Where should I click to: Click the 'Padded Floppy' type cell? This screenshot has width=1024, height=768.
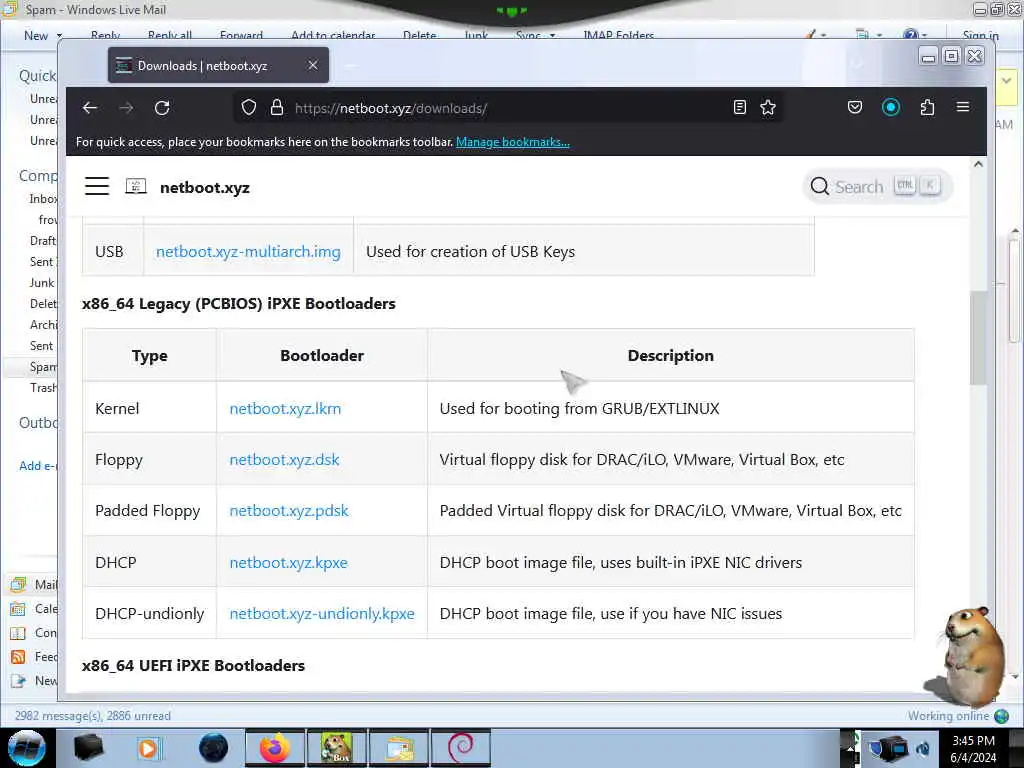pyautogui.click(x=148, y=511)
